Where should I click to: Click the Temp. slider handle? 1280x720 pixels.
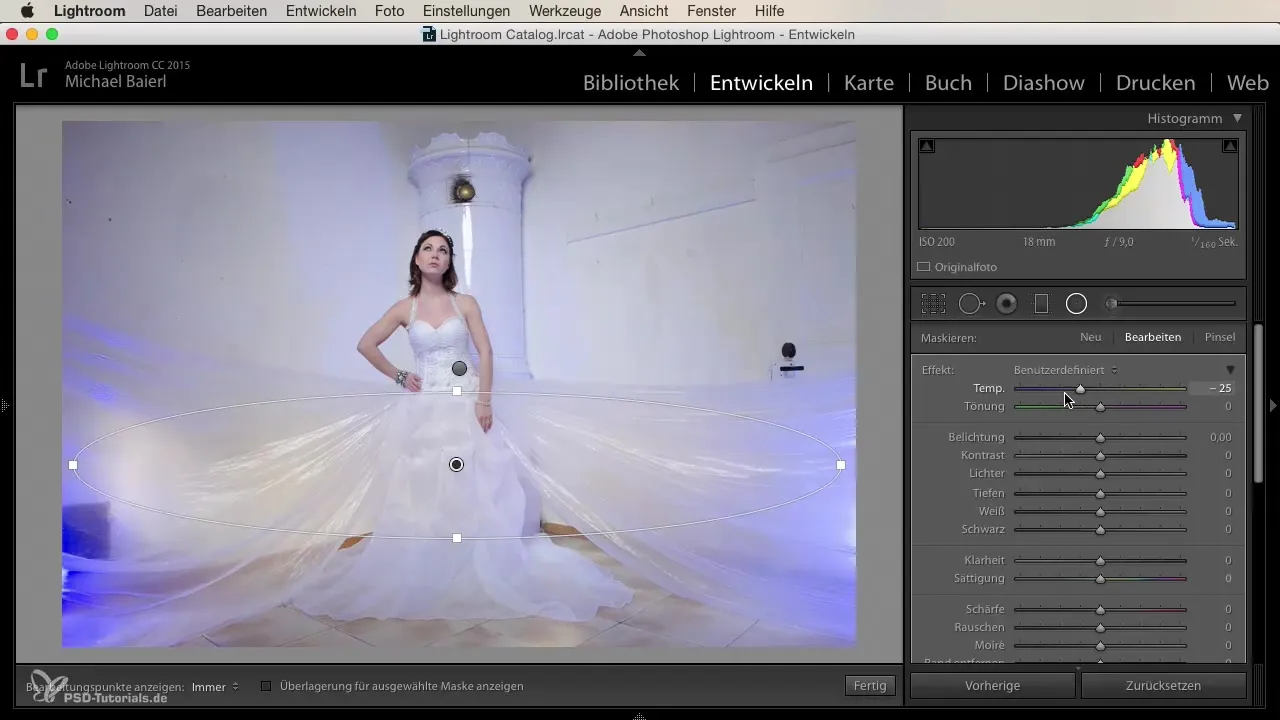[x=1080, y=388]
